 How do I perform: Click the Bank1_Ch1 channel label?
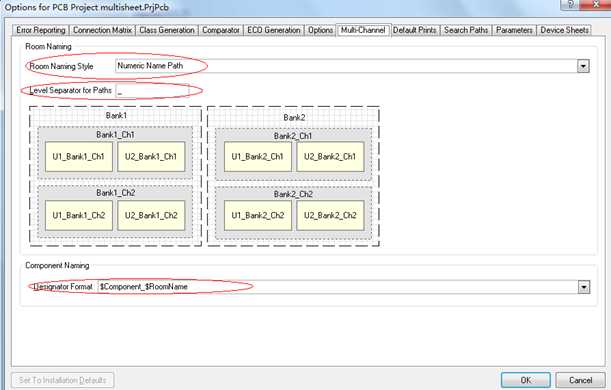point(115,135)
